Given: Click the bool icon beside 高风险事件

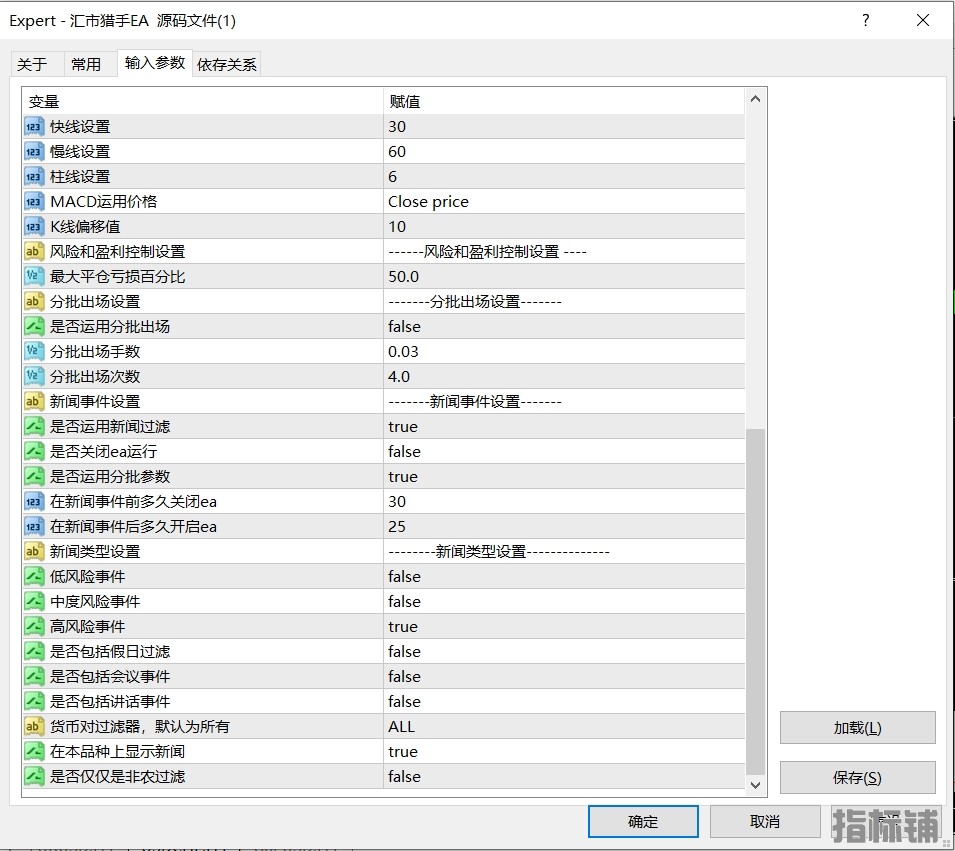Looking at the screenshot, I should click(34, 626).
